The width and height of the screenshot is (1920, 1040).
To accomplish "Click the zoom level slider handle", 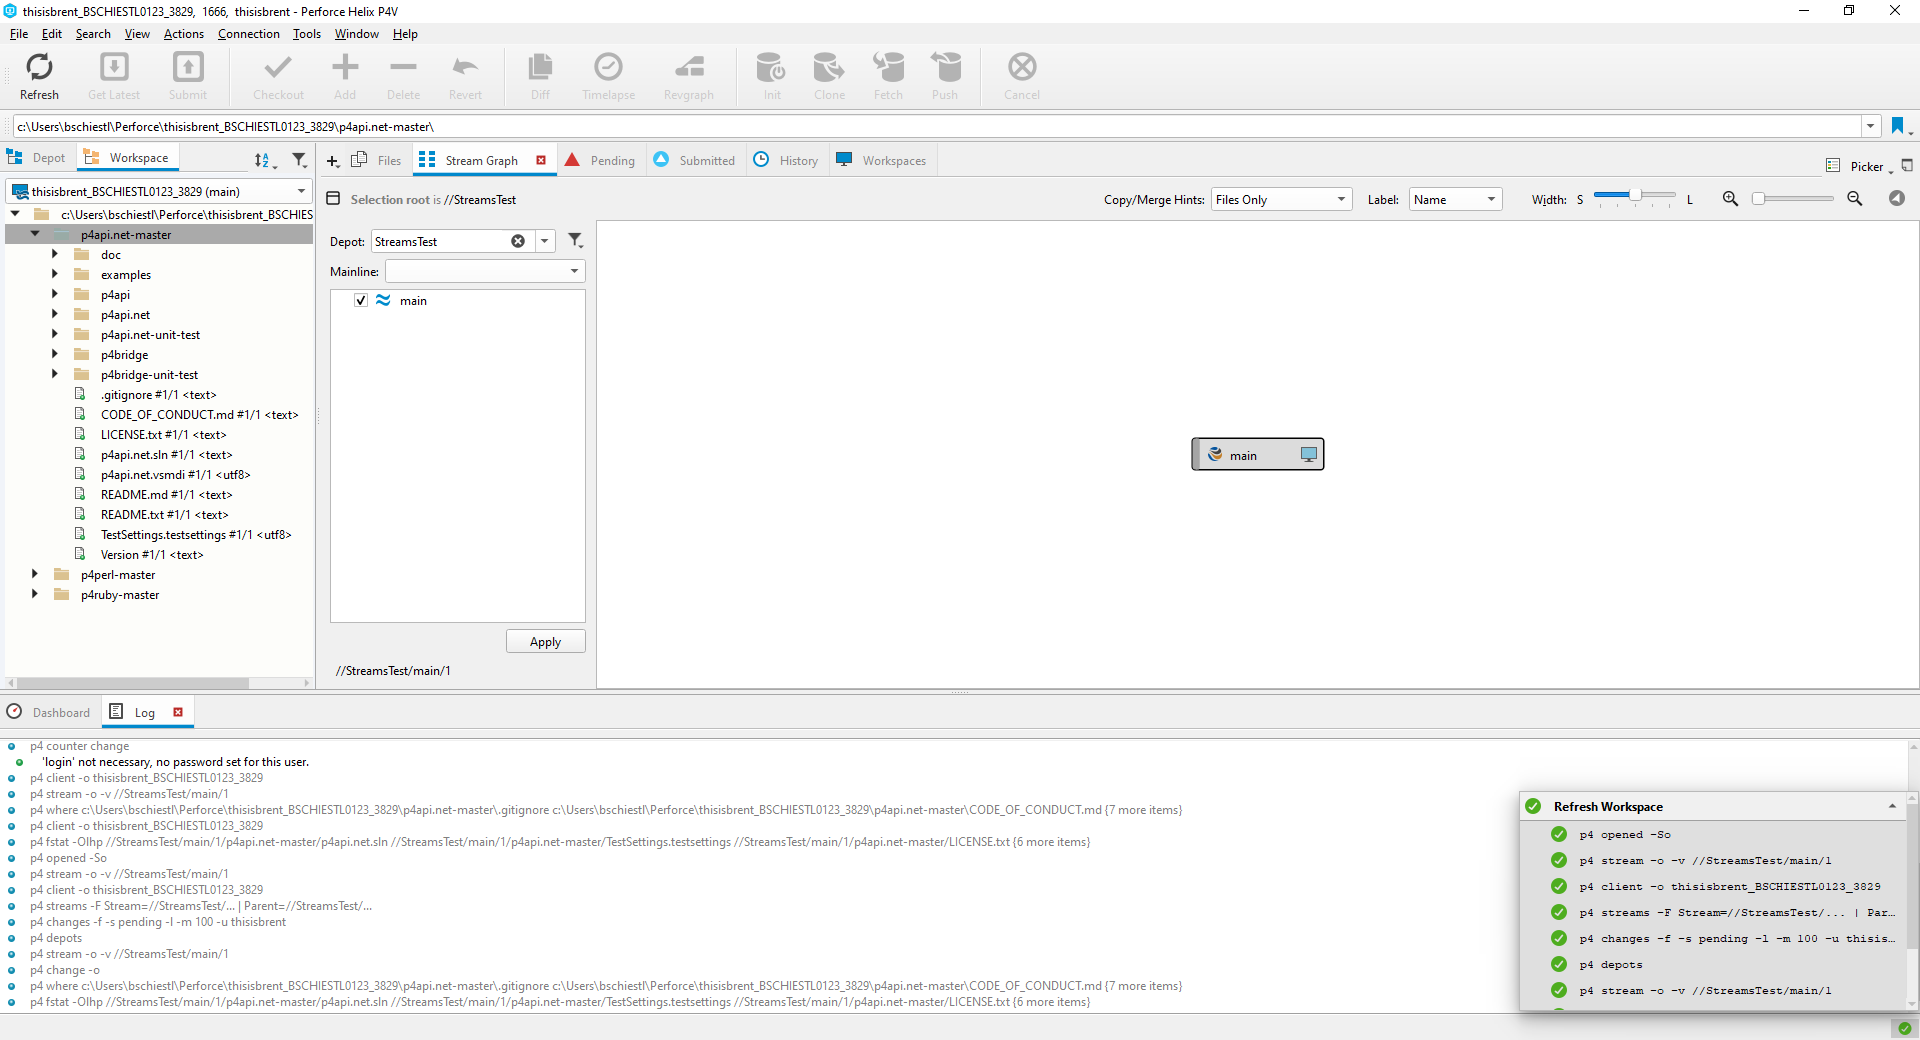I will 1758,198.
